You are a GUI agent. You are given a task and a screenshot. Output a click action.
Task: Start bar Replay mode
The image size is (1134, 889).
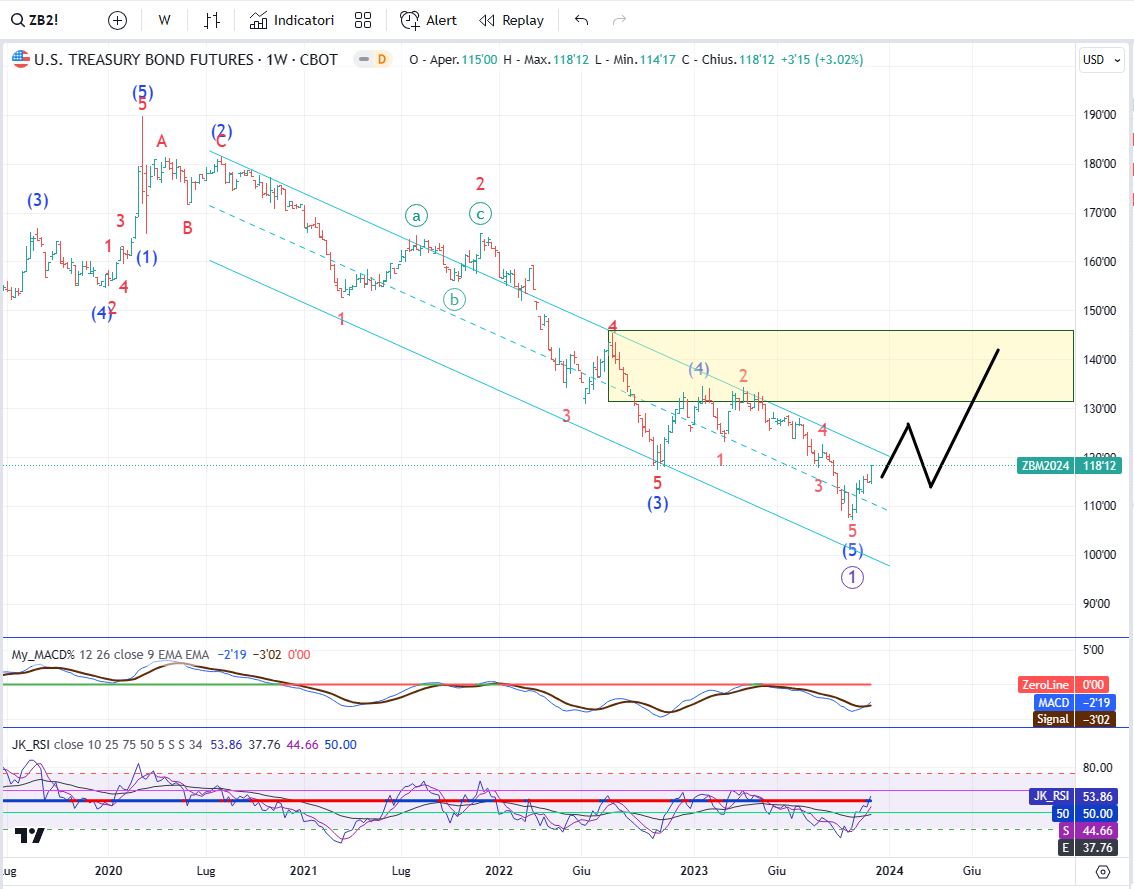pyautogui.click(x=511, y=20)
